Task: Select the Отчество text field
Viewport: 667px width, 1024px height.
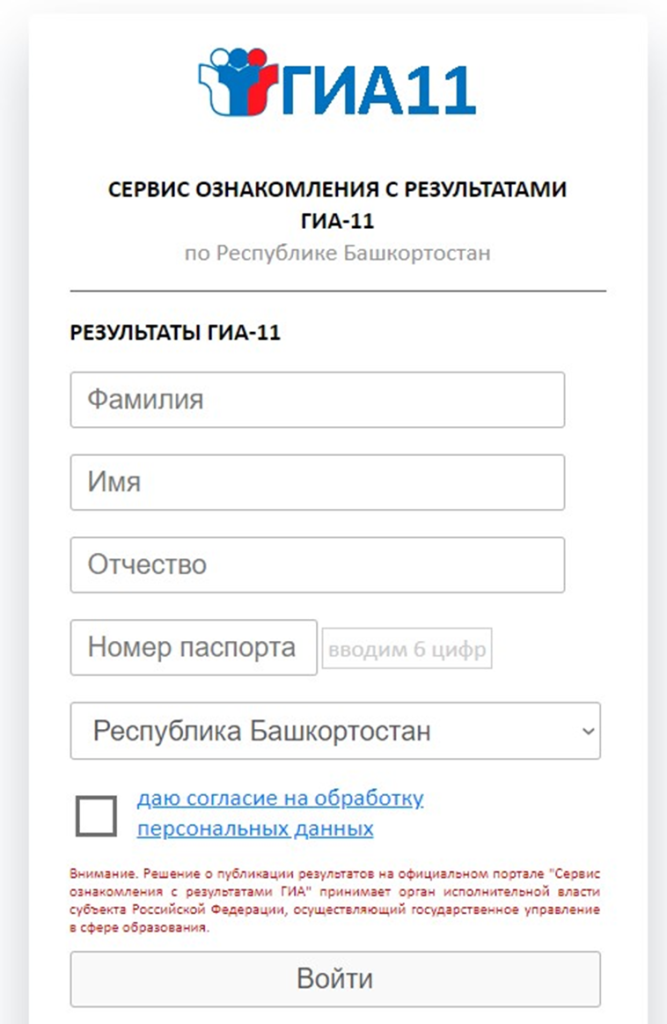Action: click(317, 565)
